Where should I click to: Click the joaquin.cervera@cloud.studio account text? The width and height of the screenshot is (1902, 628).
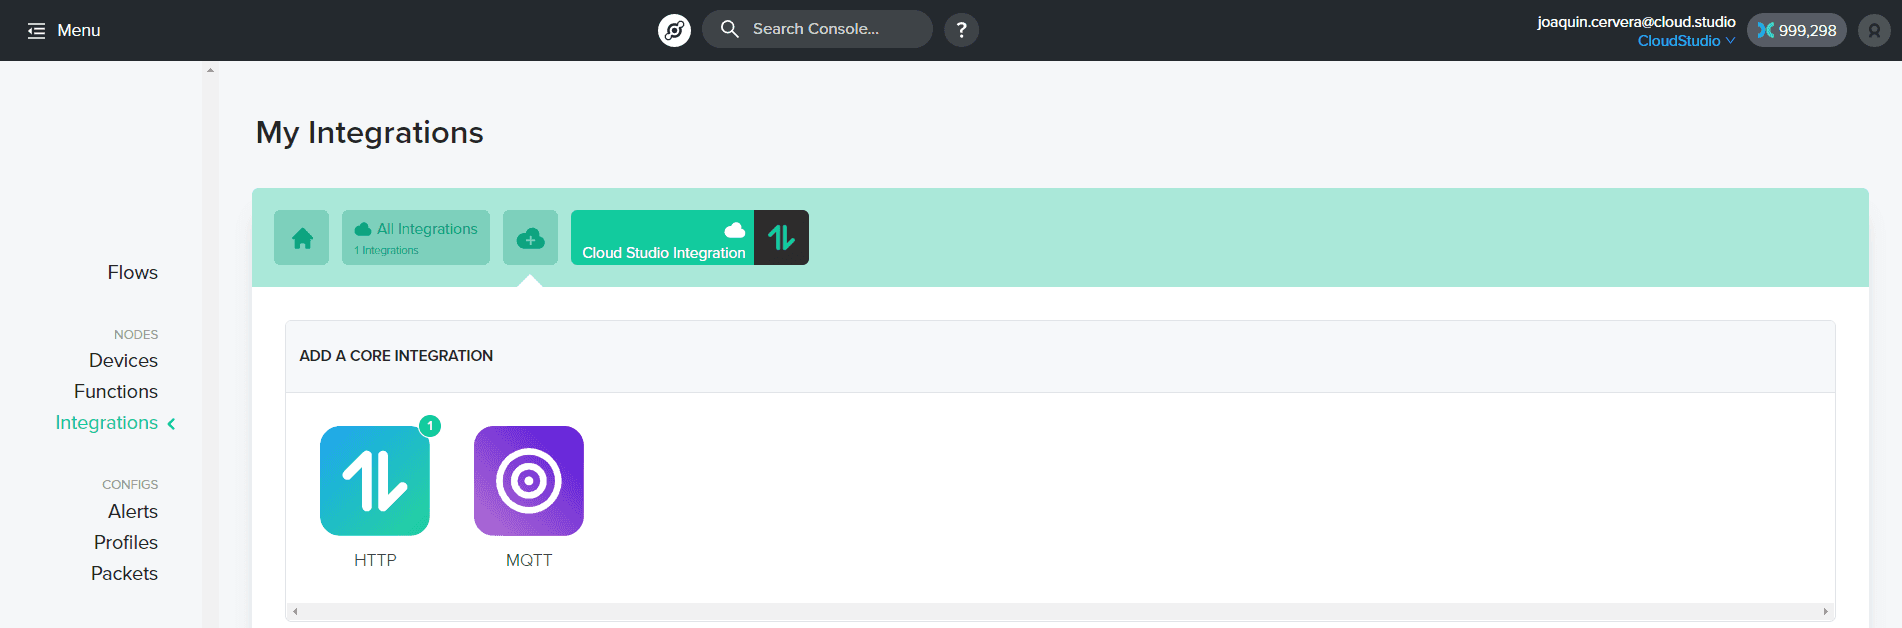pyautogui.click(x=1636, y=22)
